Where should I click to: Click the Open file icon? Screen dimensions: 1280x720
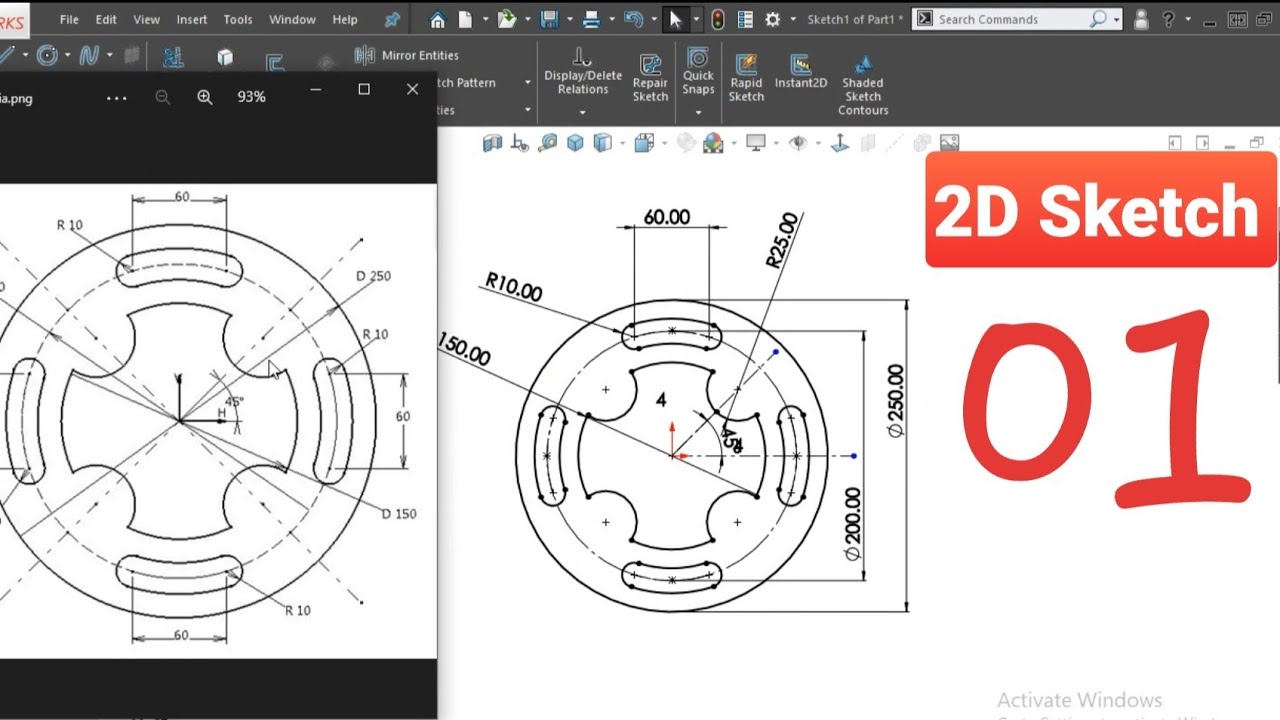tap(507, 19)
